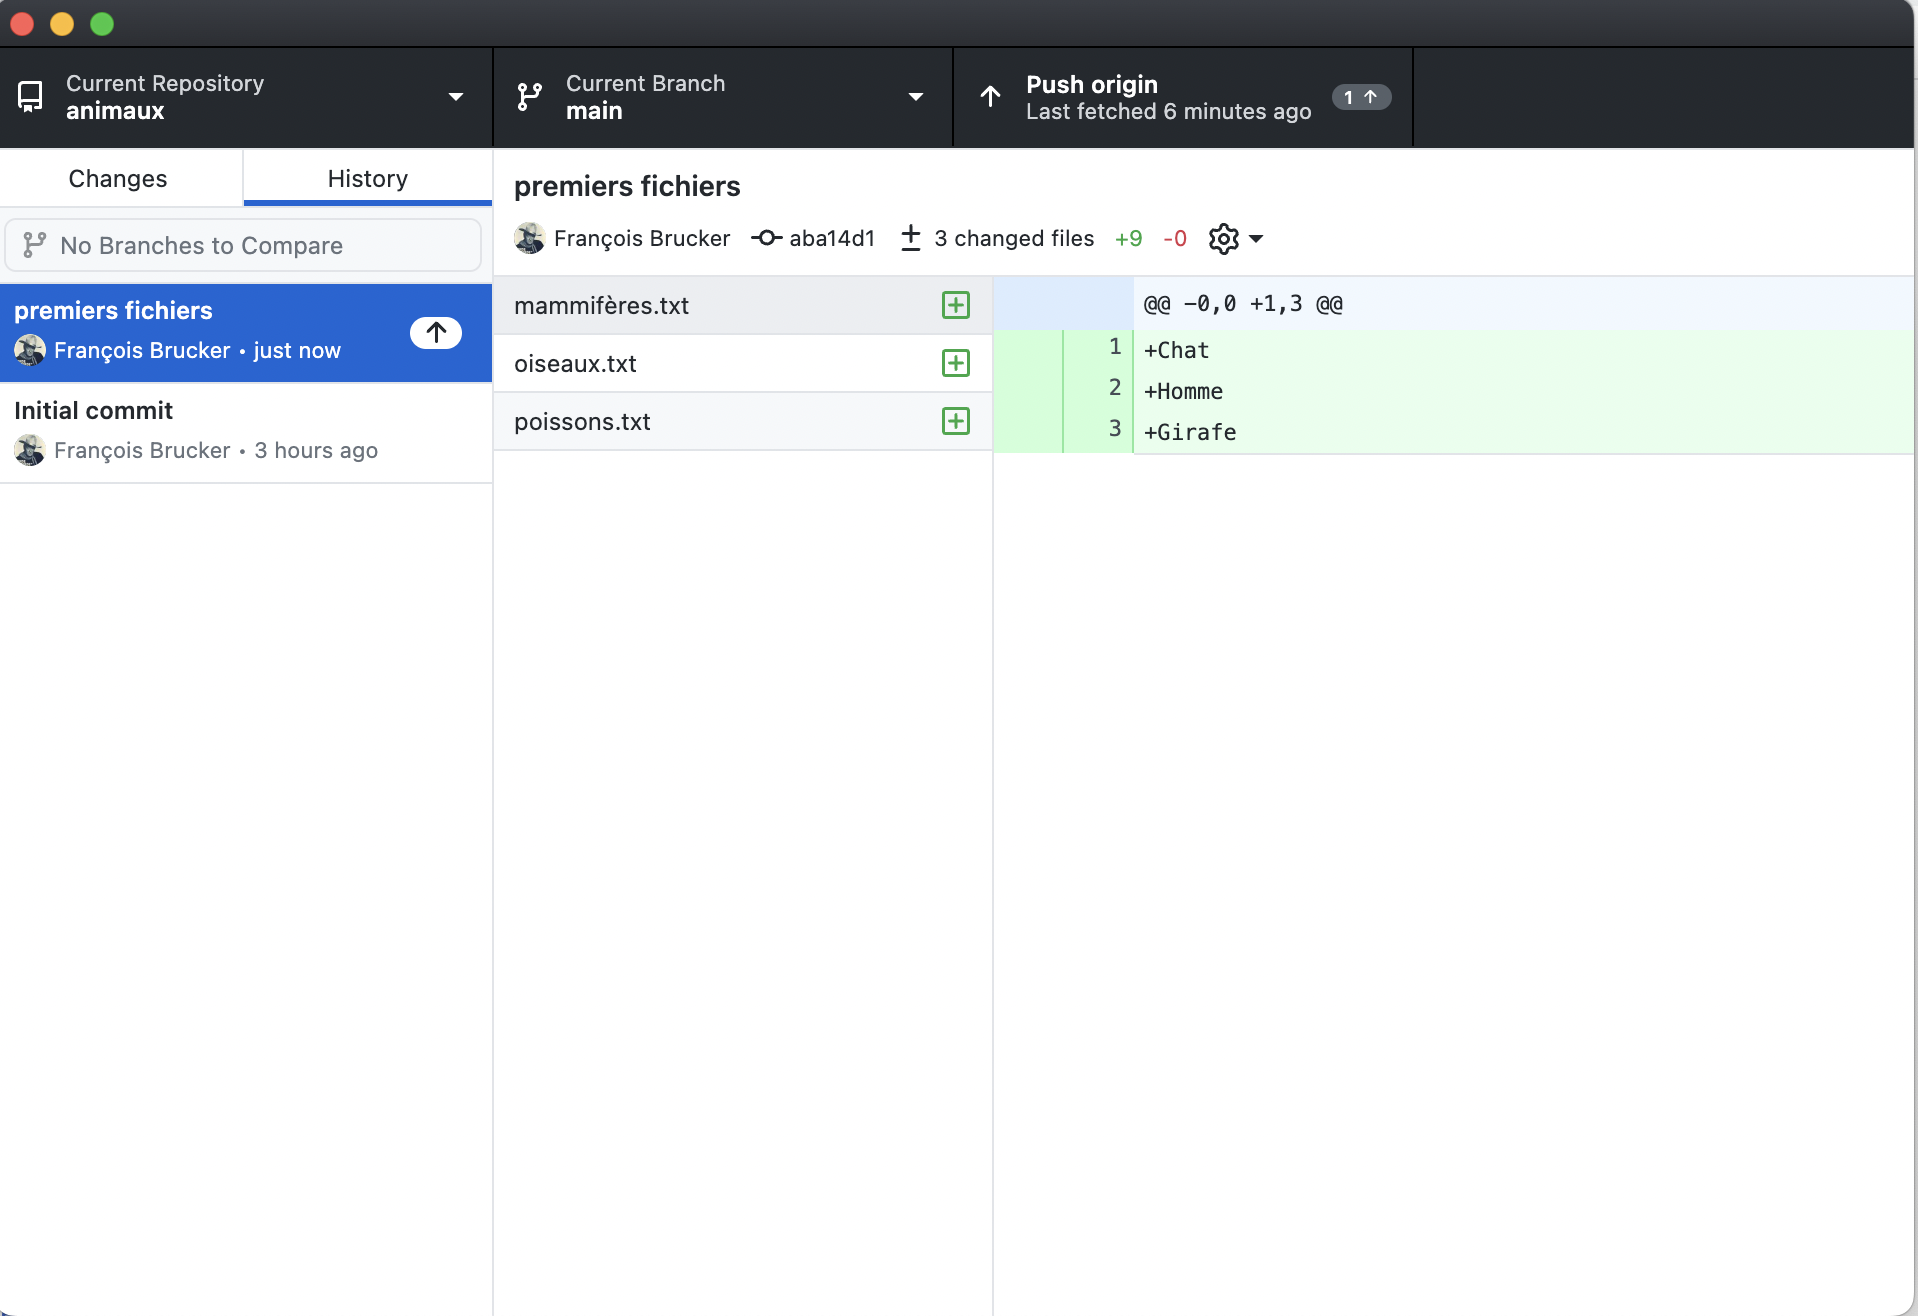Click the No Branches to Compare field
The width and height of the screenshot is (1918, 1316).
[x=243, y=245]
